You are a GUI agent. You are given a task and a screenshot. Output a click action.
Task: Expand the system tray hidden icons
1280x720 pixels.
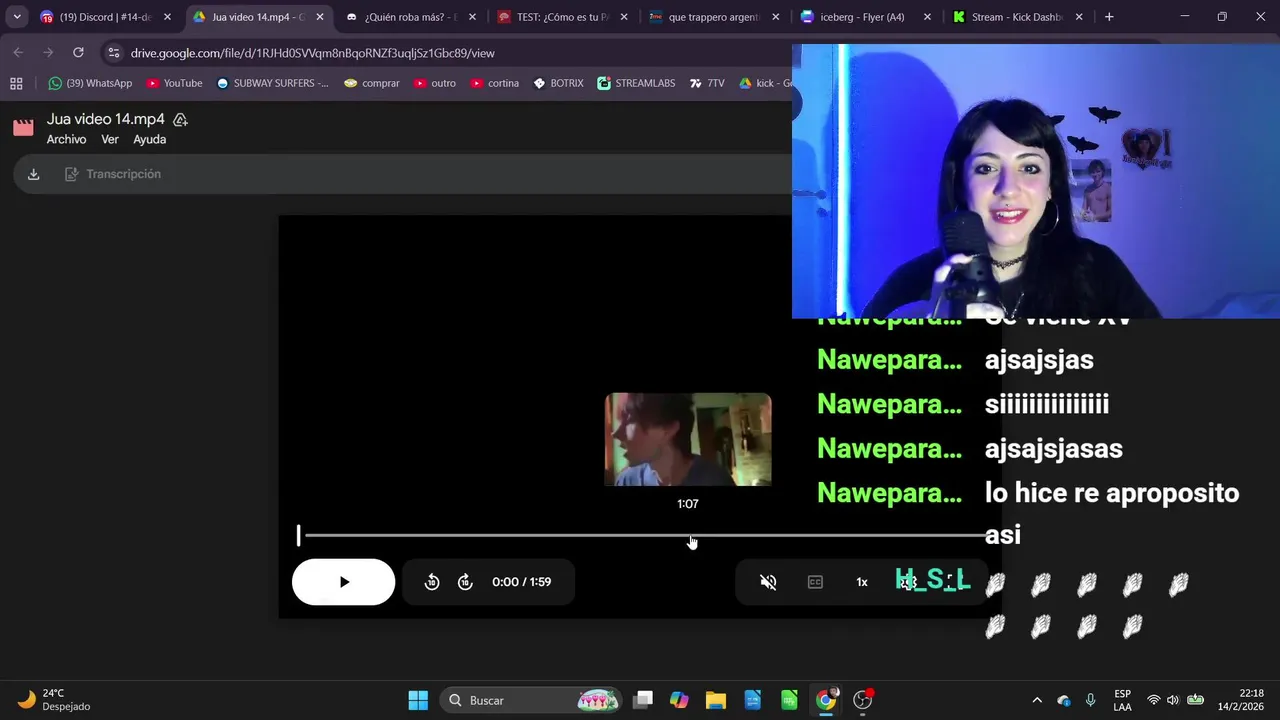(x=1037, y=700)
